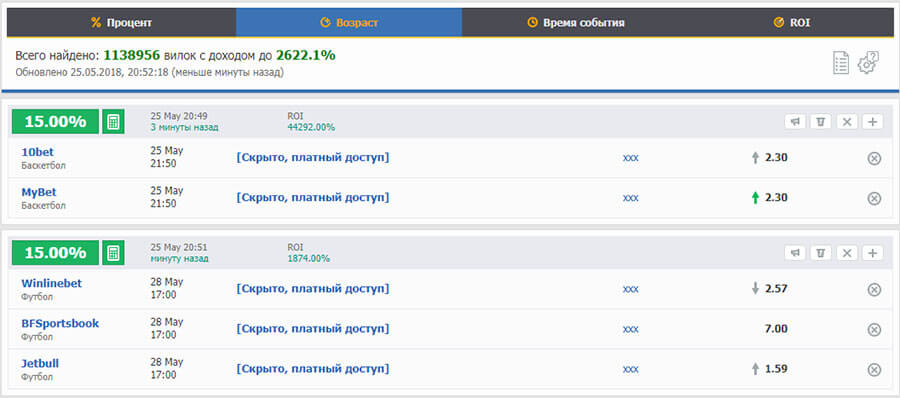Screen dimensions: 900x398
Task: Remove the 10bet row using circled X
Action: [x=874, y=158]
